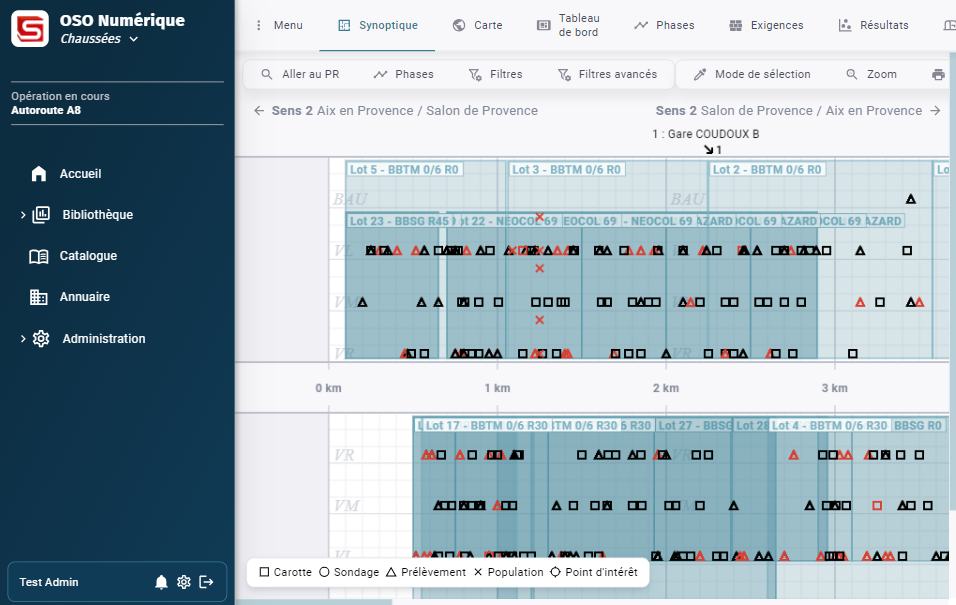Click the logout icon
956x605 pixels.
207,582
